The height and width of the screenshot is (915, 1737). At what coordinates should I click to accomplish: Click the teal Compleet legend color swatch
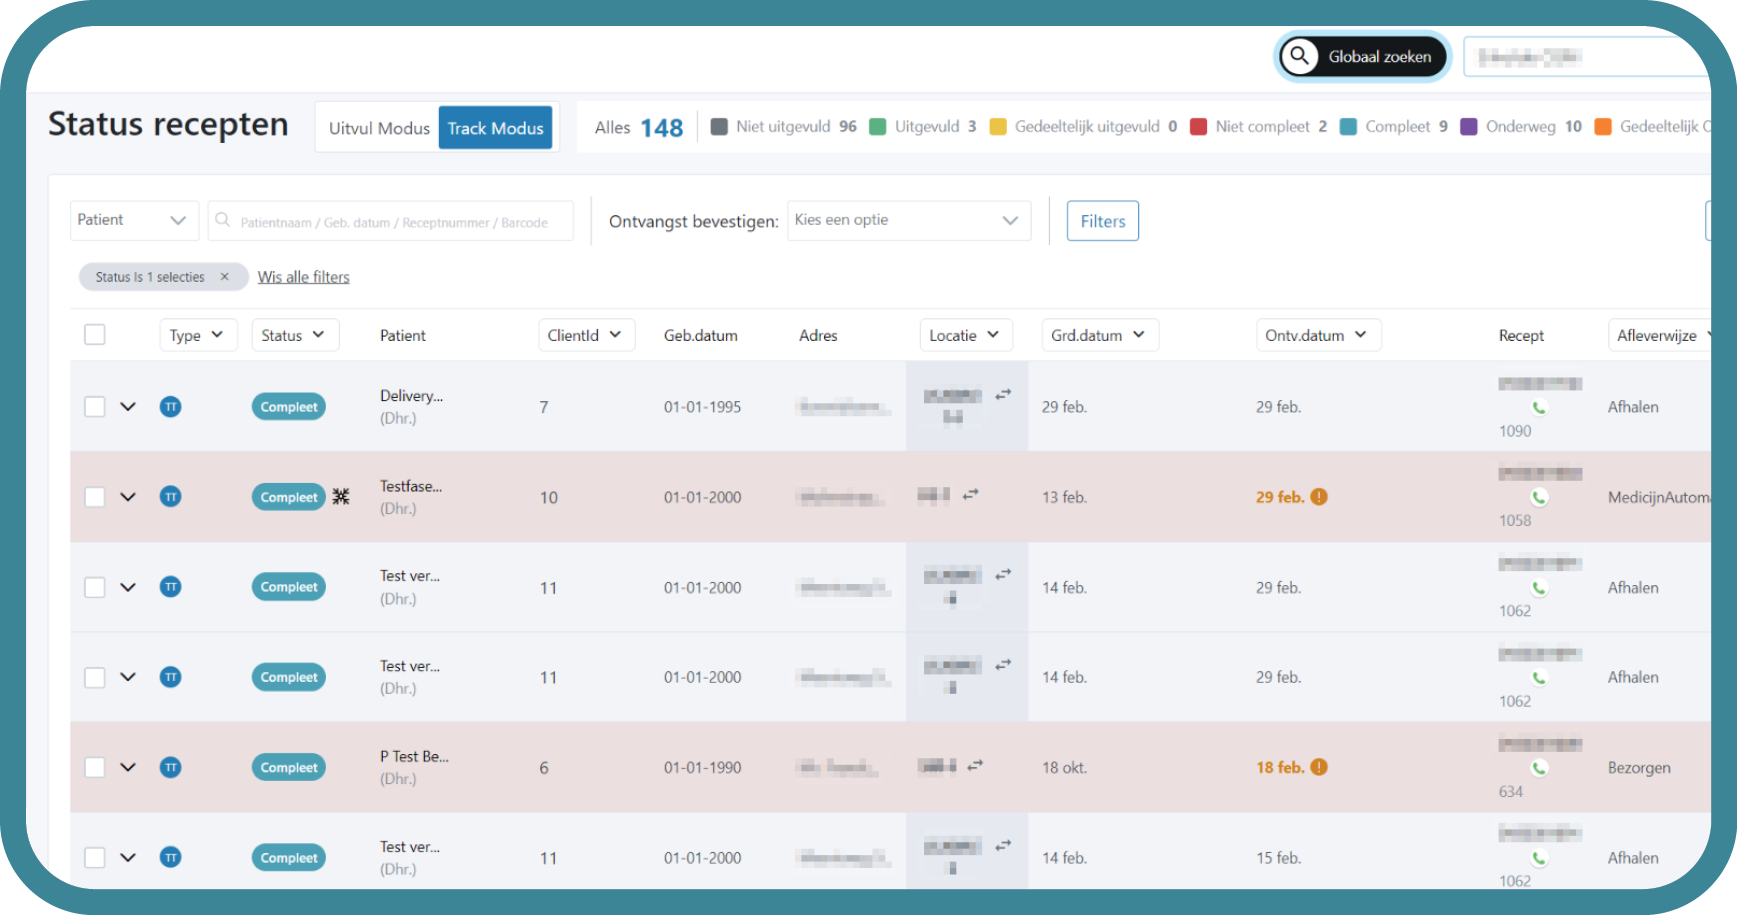click(1348, 127)
